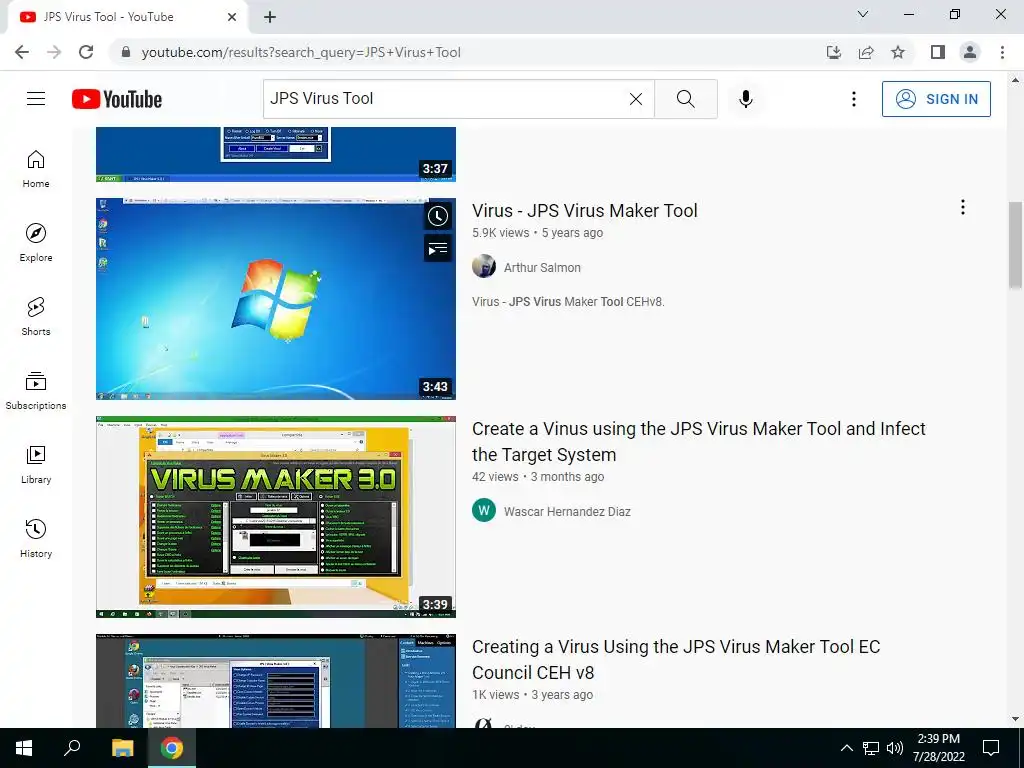Open the tab search chevron
The image size is (1024, 768).
pyautogui.click(x=863, y=14)
